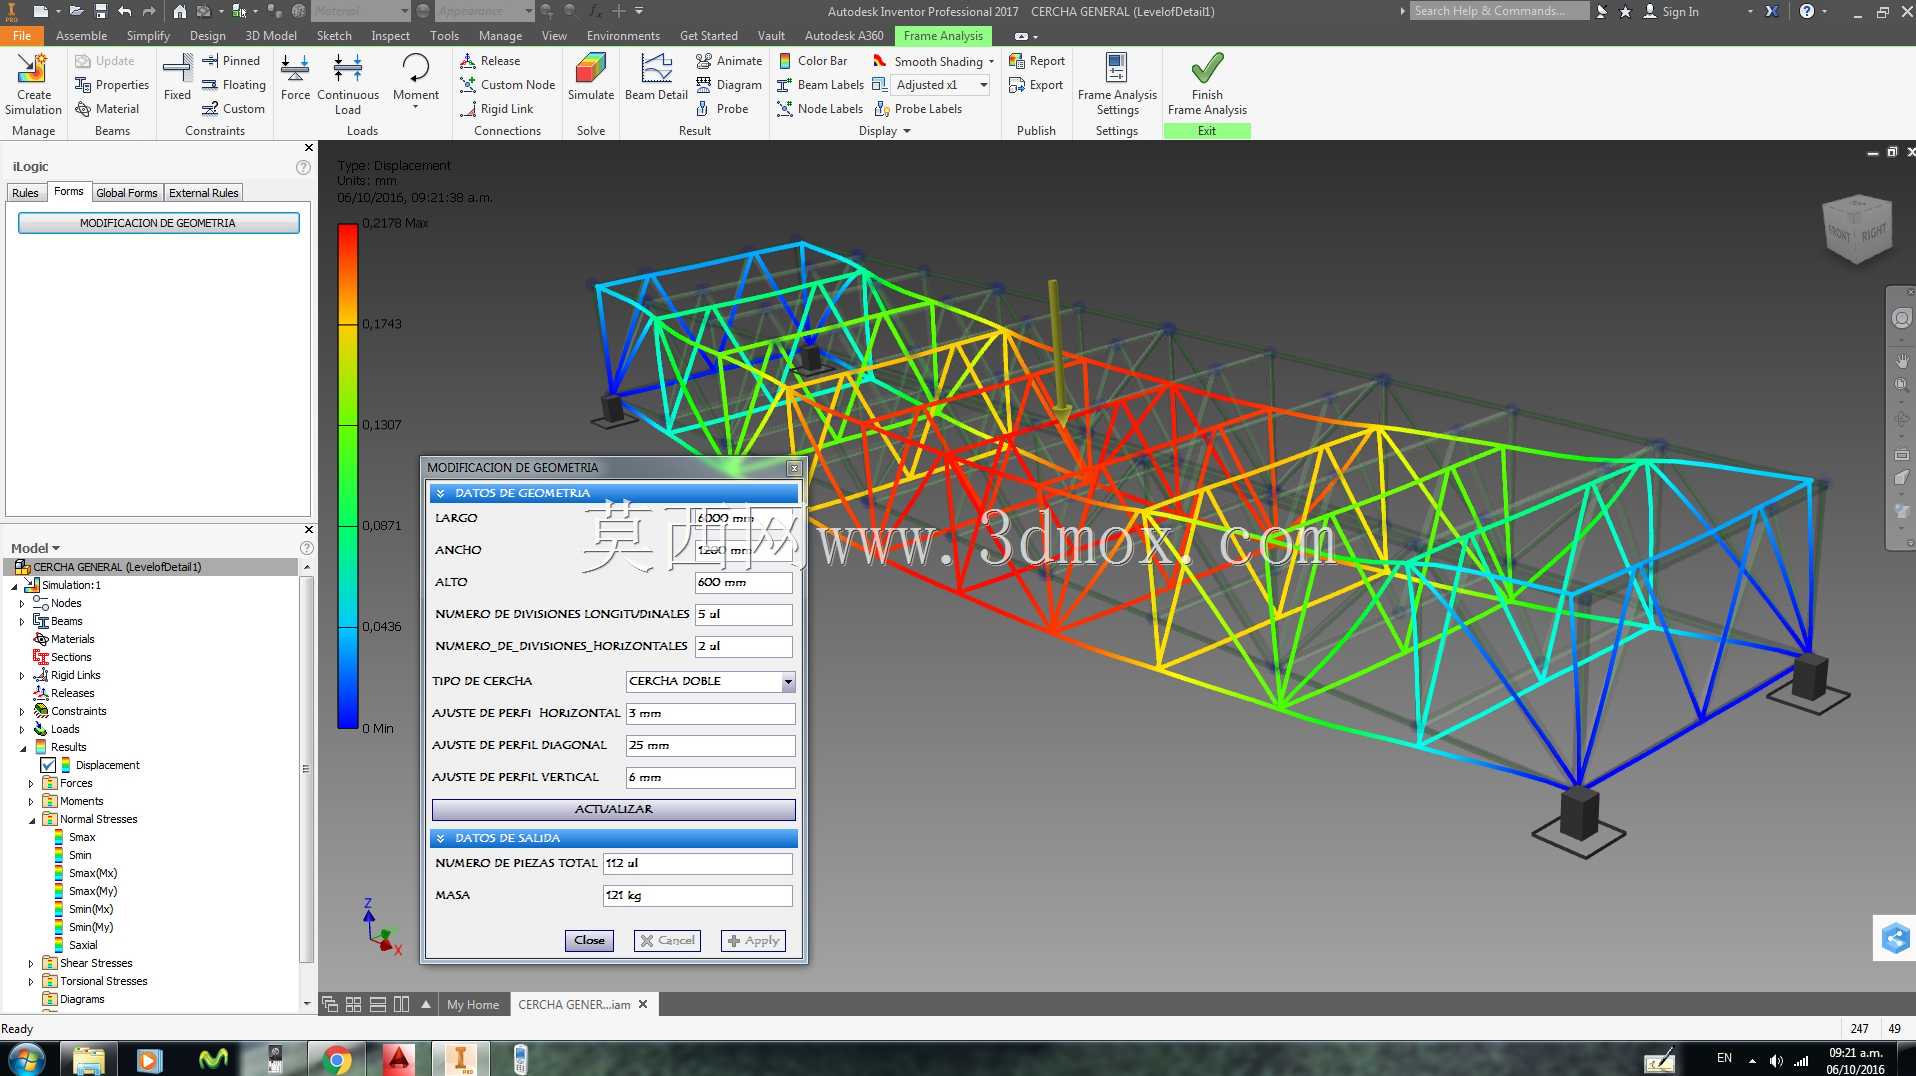Click Cancel in the geometry dialog

click(667, 940)
